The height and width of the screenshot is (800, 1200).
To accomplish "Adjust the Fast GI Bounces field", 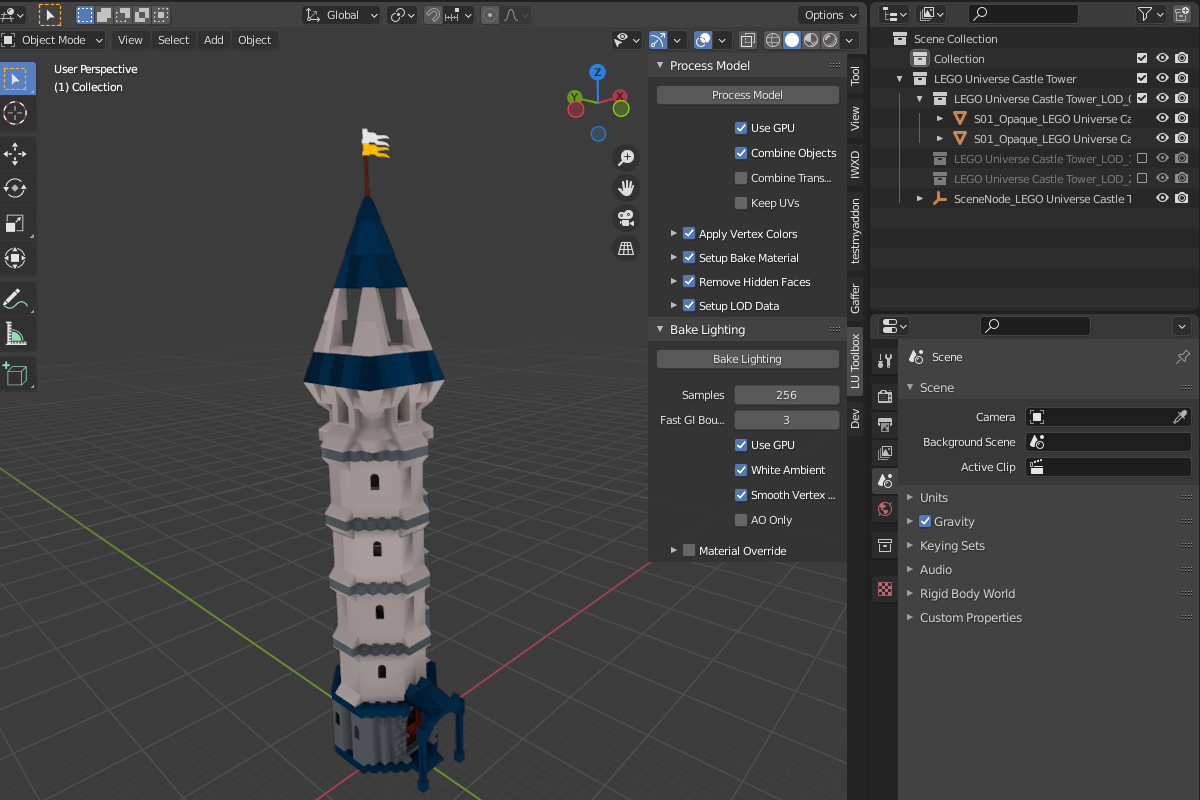I will click(787, 420).
